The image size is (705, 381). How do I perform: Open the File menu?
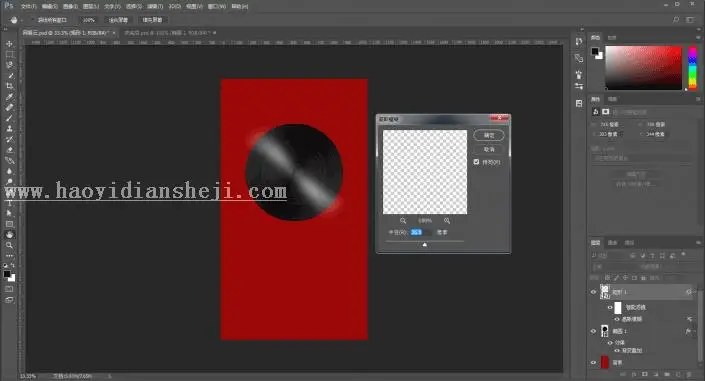pos(28,6)
